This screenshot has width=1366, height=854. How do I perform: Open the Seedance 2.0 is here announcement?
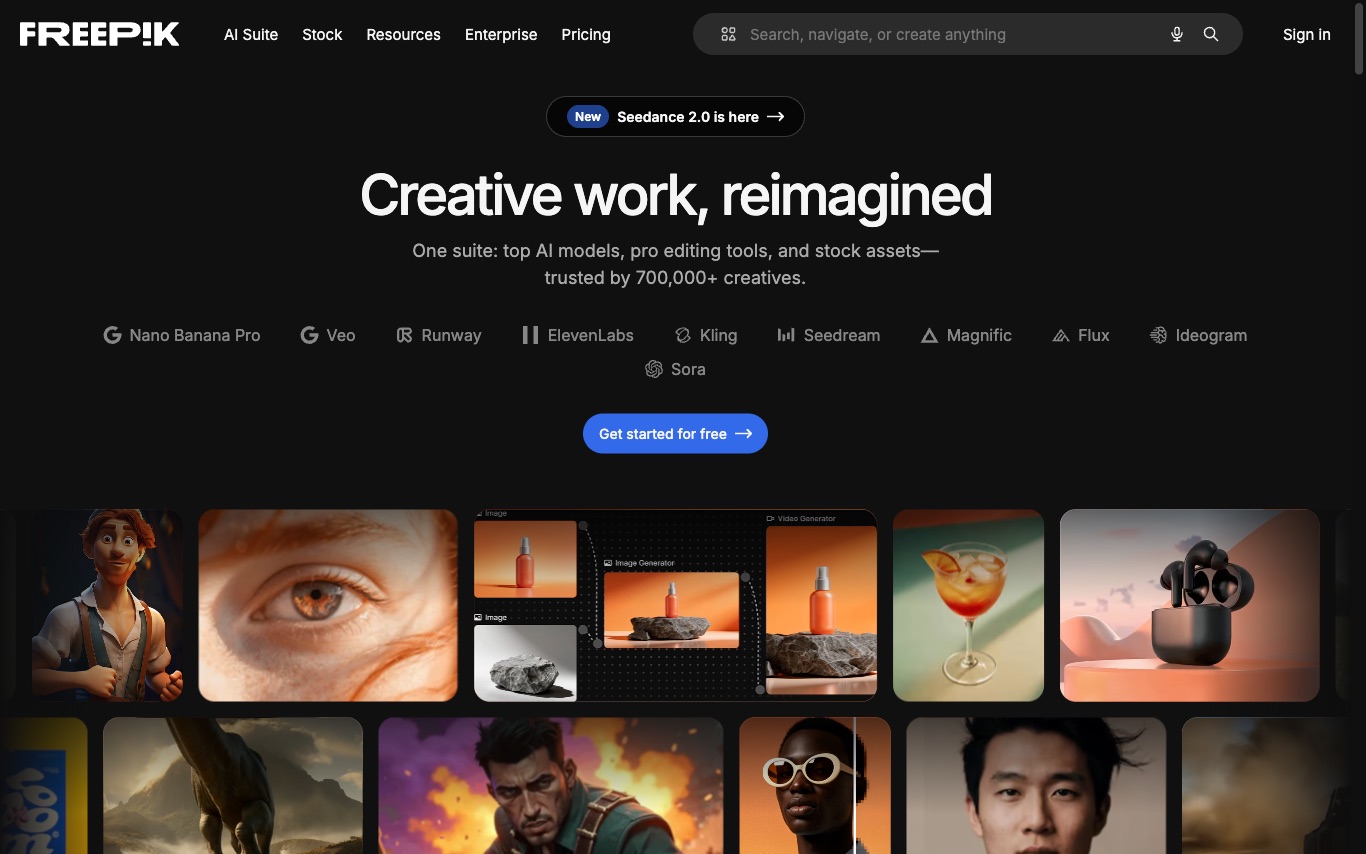click(x=675, y=117)
